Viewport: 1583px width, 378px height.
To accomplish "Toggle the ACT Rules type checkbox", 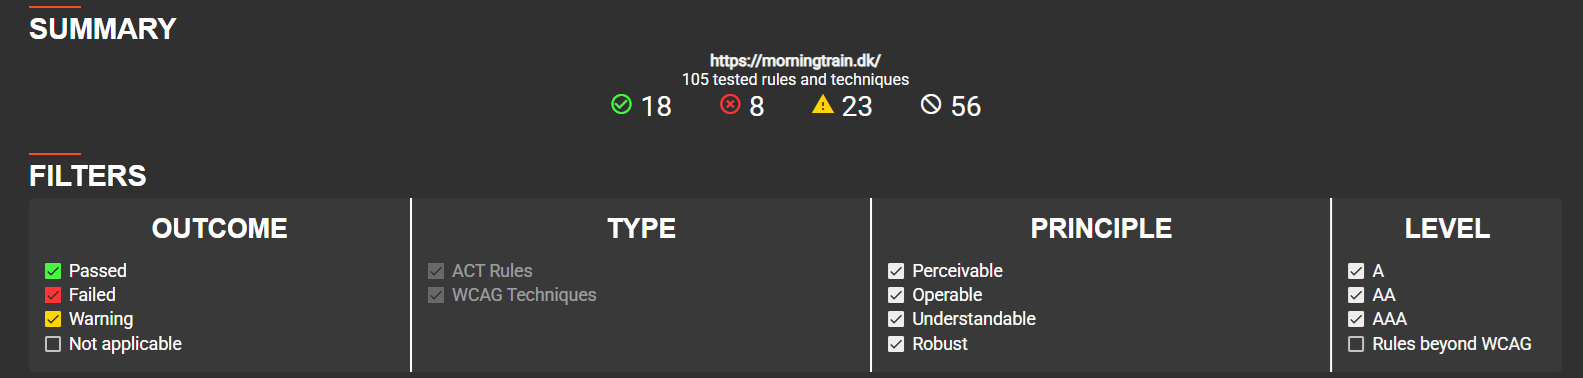I will coord(436,271).
